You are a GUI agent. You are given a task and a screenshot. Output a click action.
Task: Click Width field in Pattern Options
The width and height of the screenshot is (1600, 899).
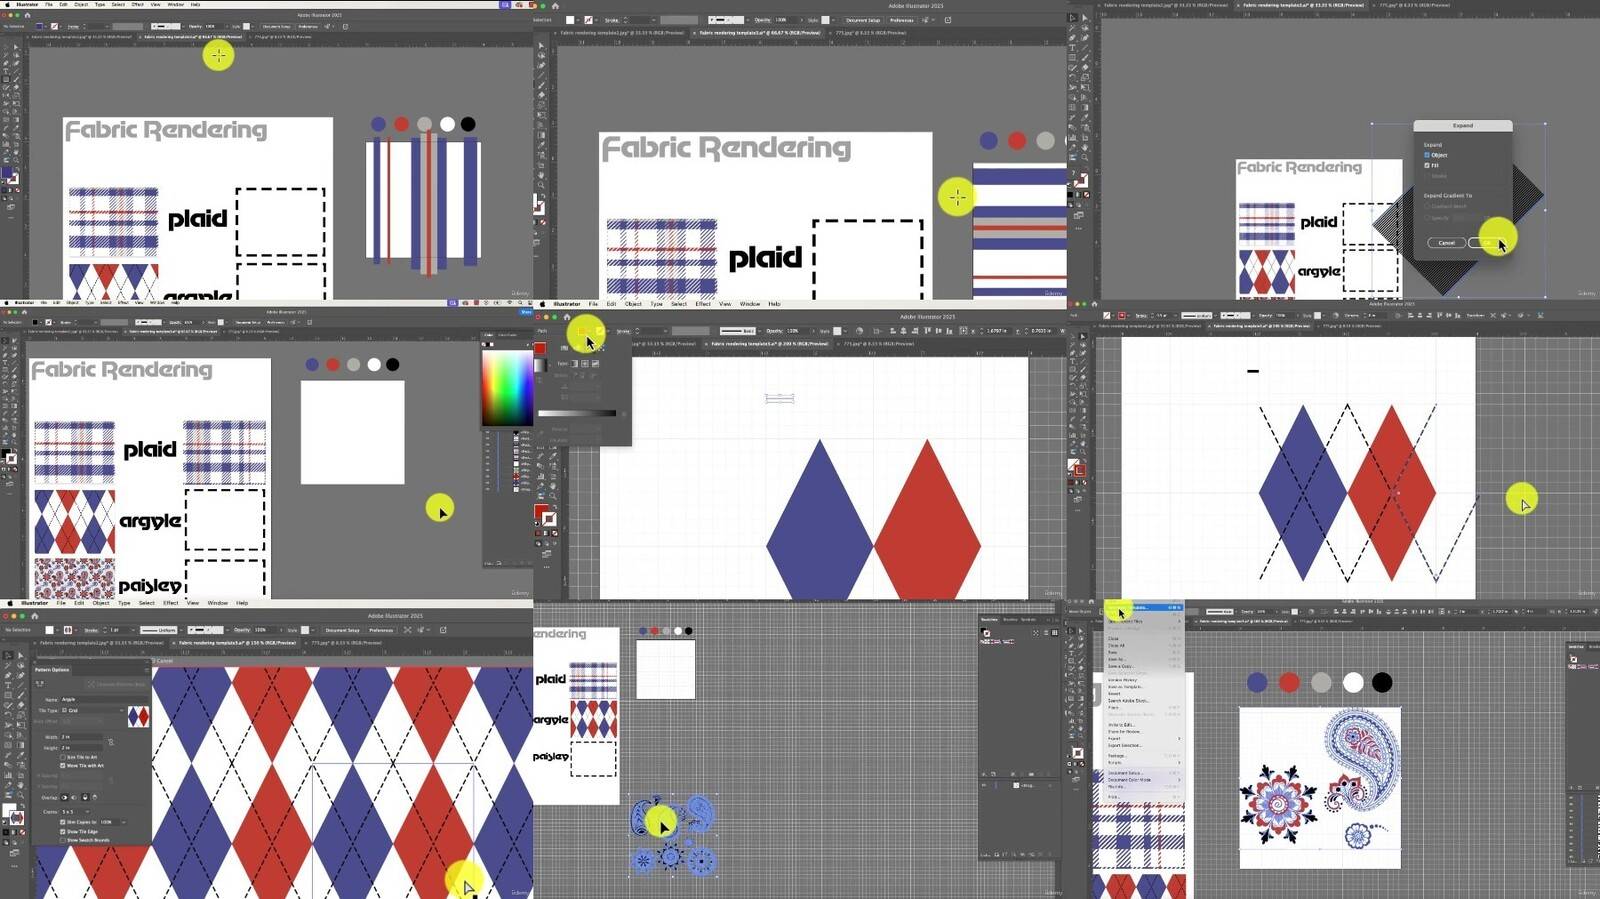(81, 737)
